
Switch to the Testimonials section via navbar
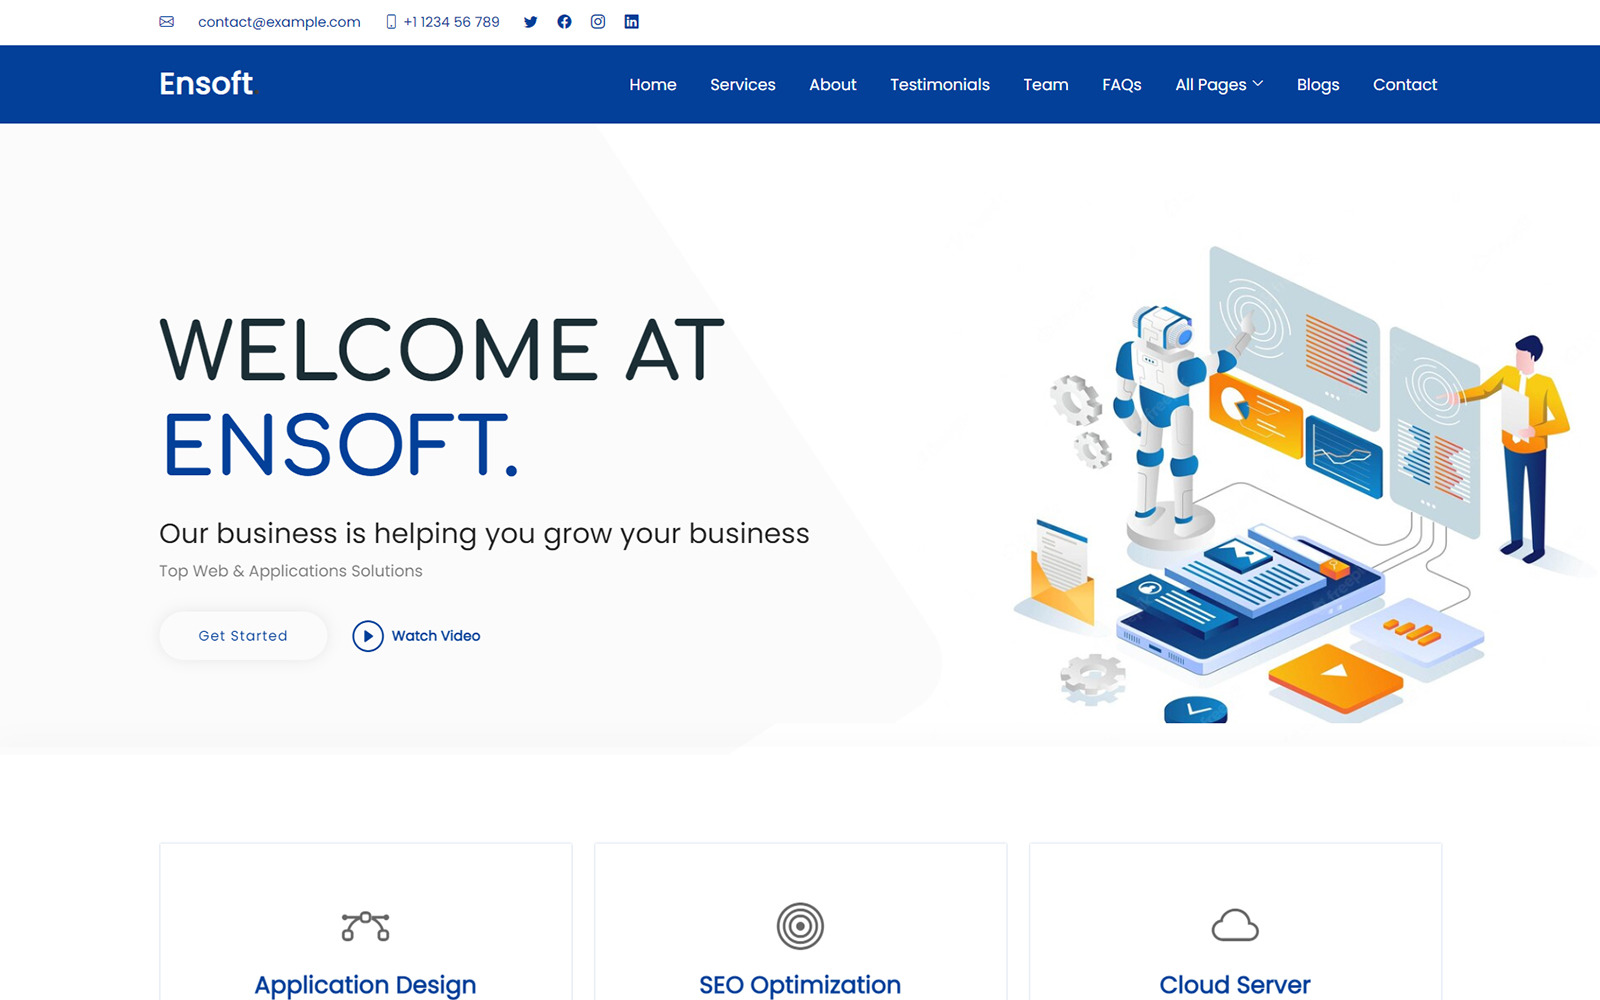939,84
